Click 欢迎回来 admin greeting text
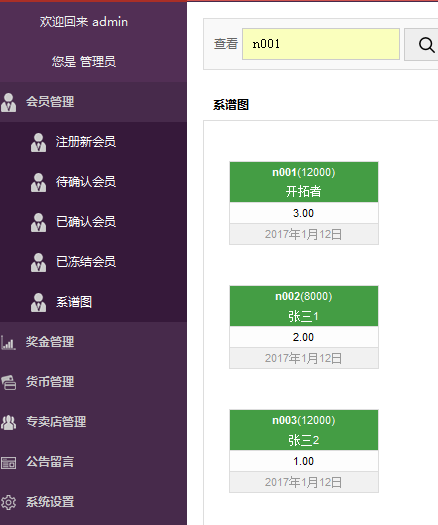The height and width of the screenshot is (525, 438). tap(84, 22)
